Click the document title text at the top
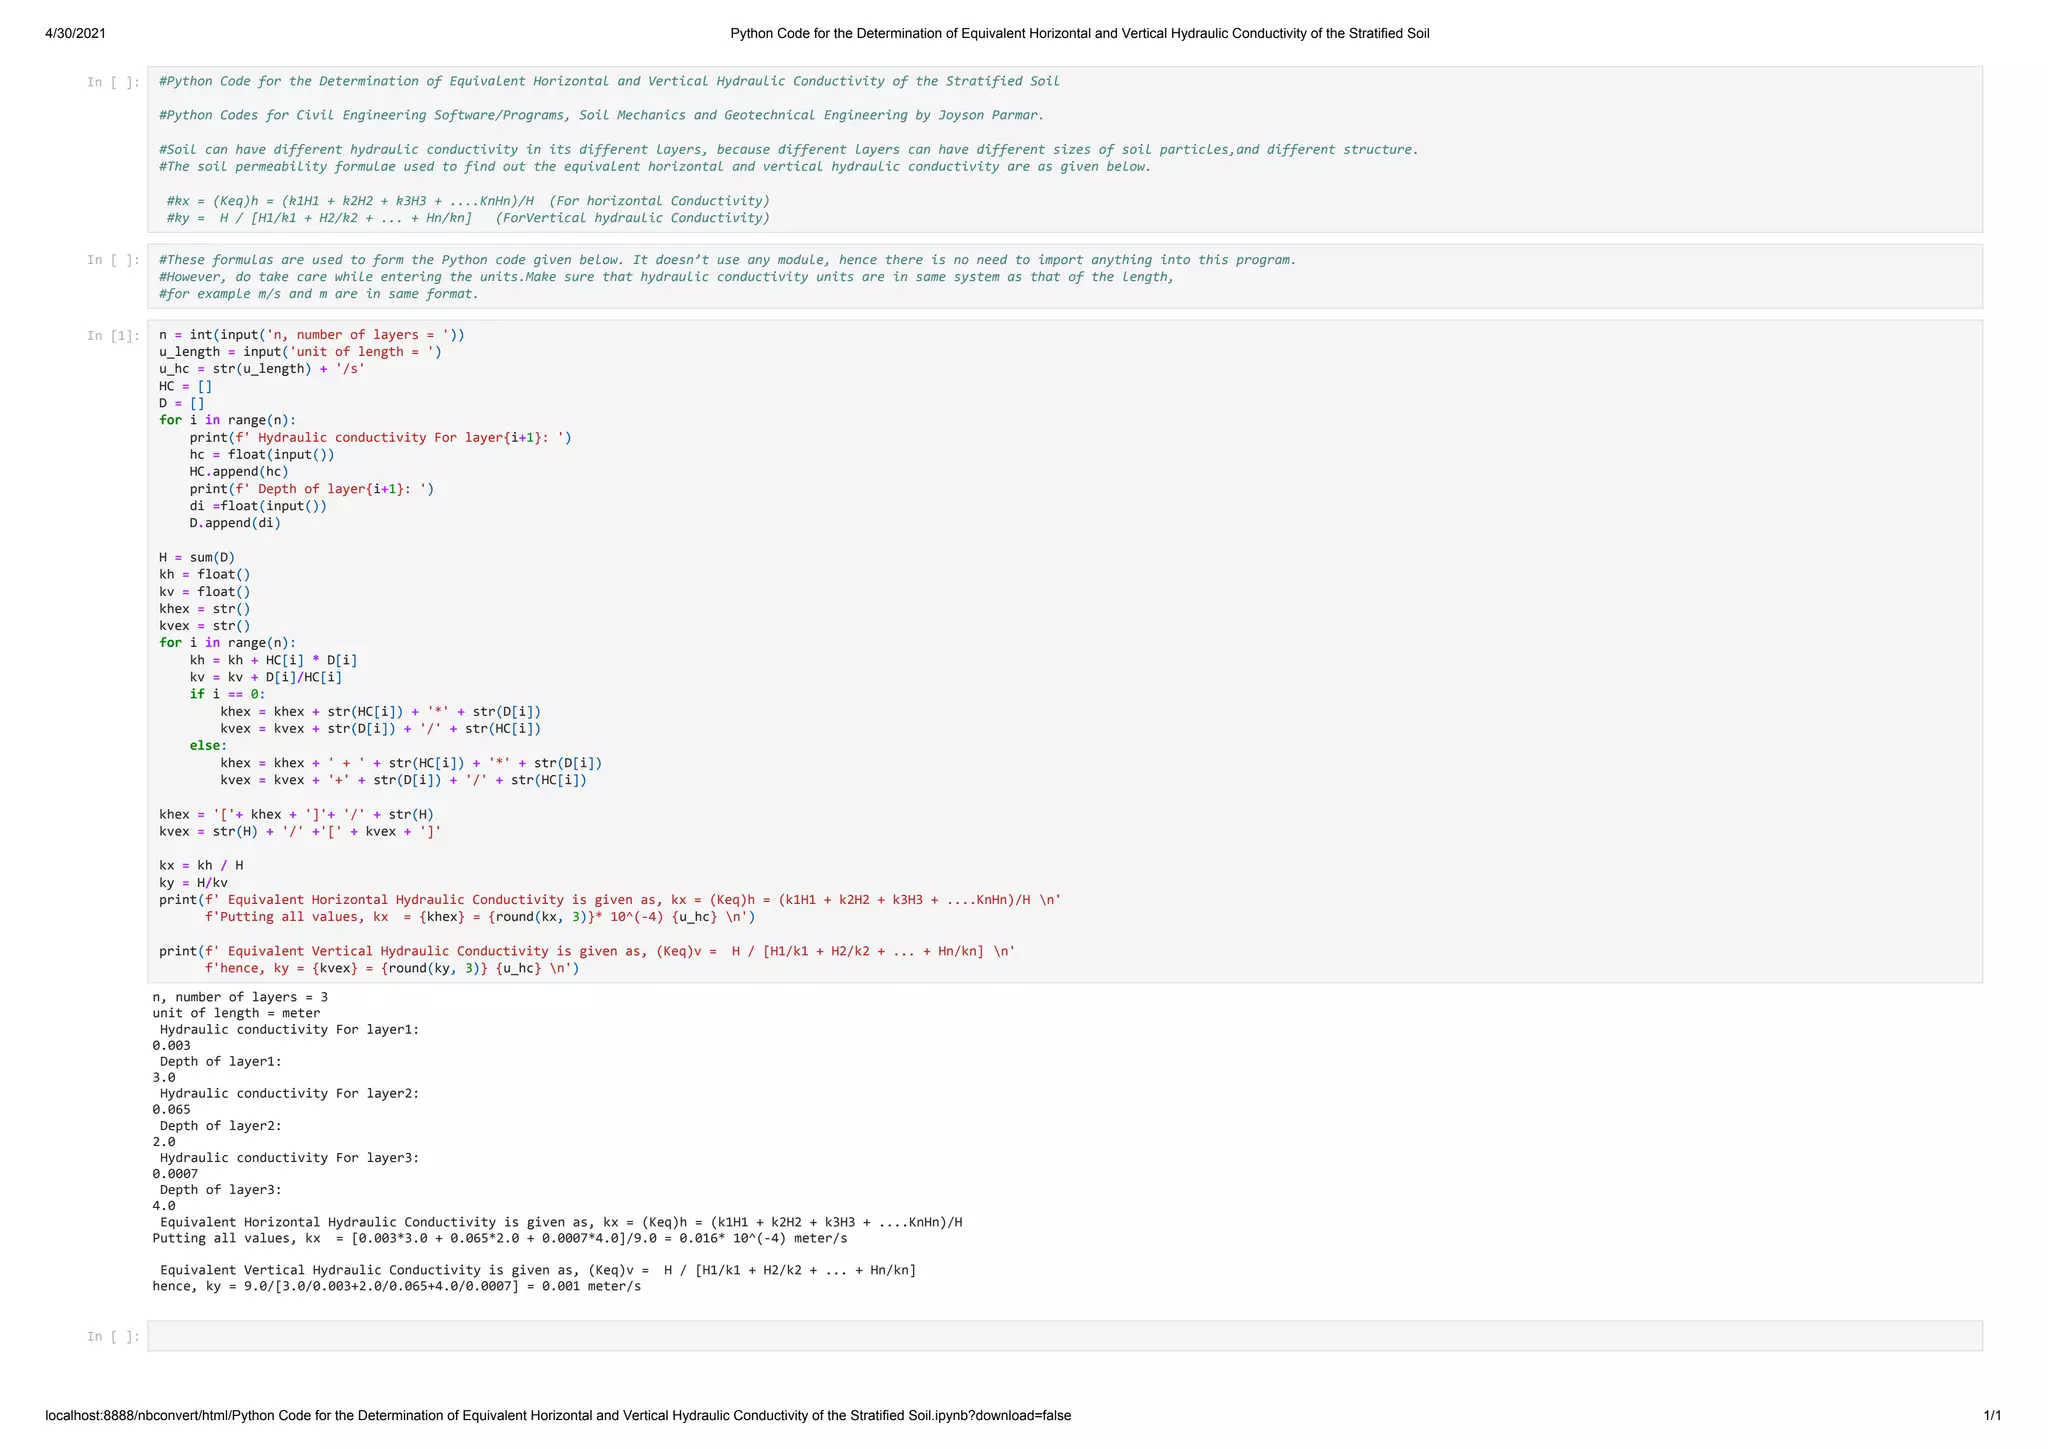Screen dimensions: 2048x1449 (1079, 34)
